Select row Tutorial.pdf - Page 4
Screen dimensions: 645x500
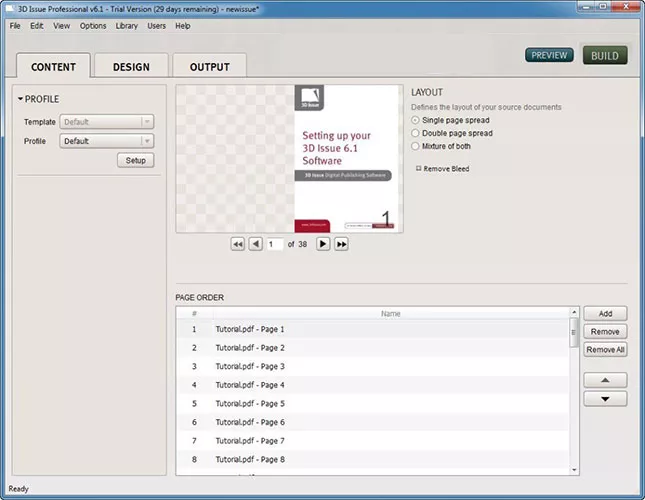[x=373, y=385]
